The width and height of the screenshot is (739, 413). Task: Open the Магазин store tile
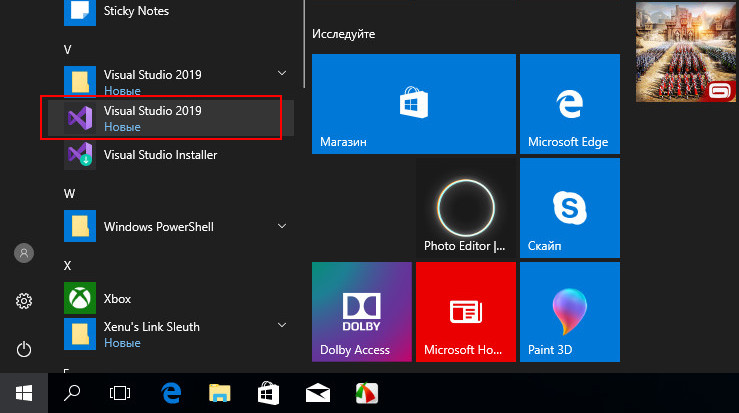[414, 104]
